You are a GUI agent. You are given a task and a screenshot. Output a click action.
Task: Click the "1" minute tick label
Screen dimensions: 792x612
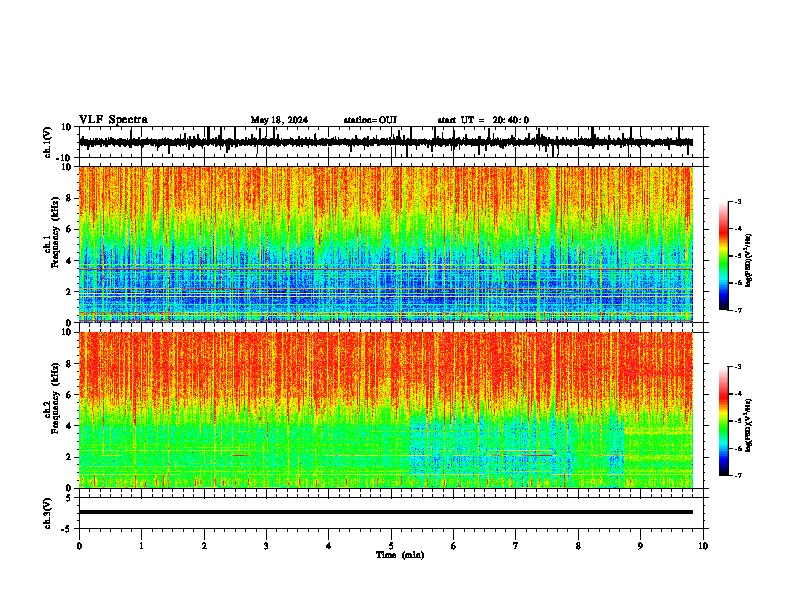141,546
